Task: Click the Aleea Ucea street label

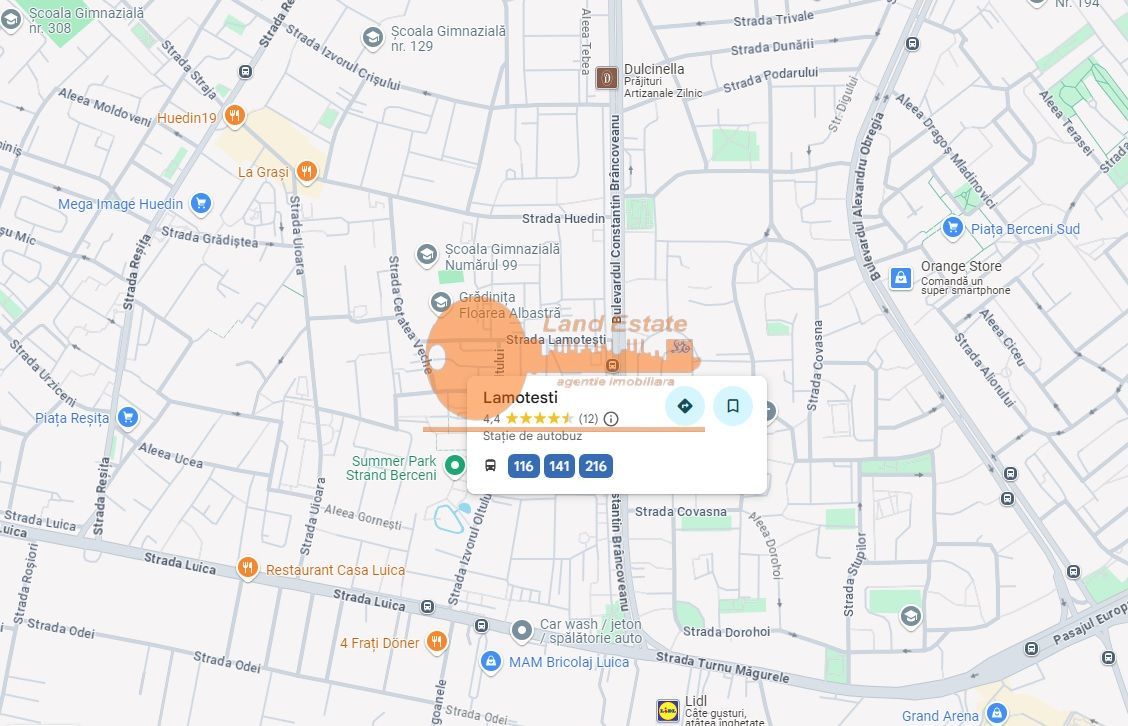Action: (x=170, y=455)
